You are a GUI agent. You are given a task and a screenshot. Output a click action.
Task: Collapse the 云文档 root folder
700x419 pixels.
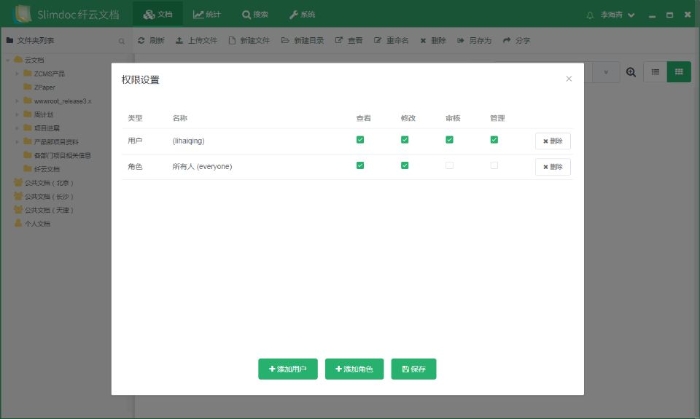tap(6, 59)
